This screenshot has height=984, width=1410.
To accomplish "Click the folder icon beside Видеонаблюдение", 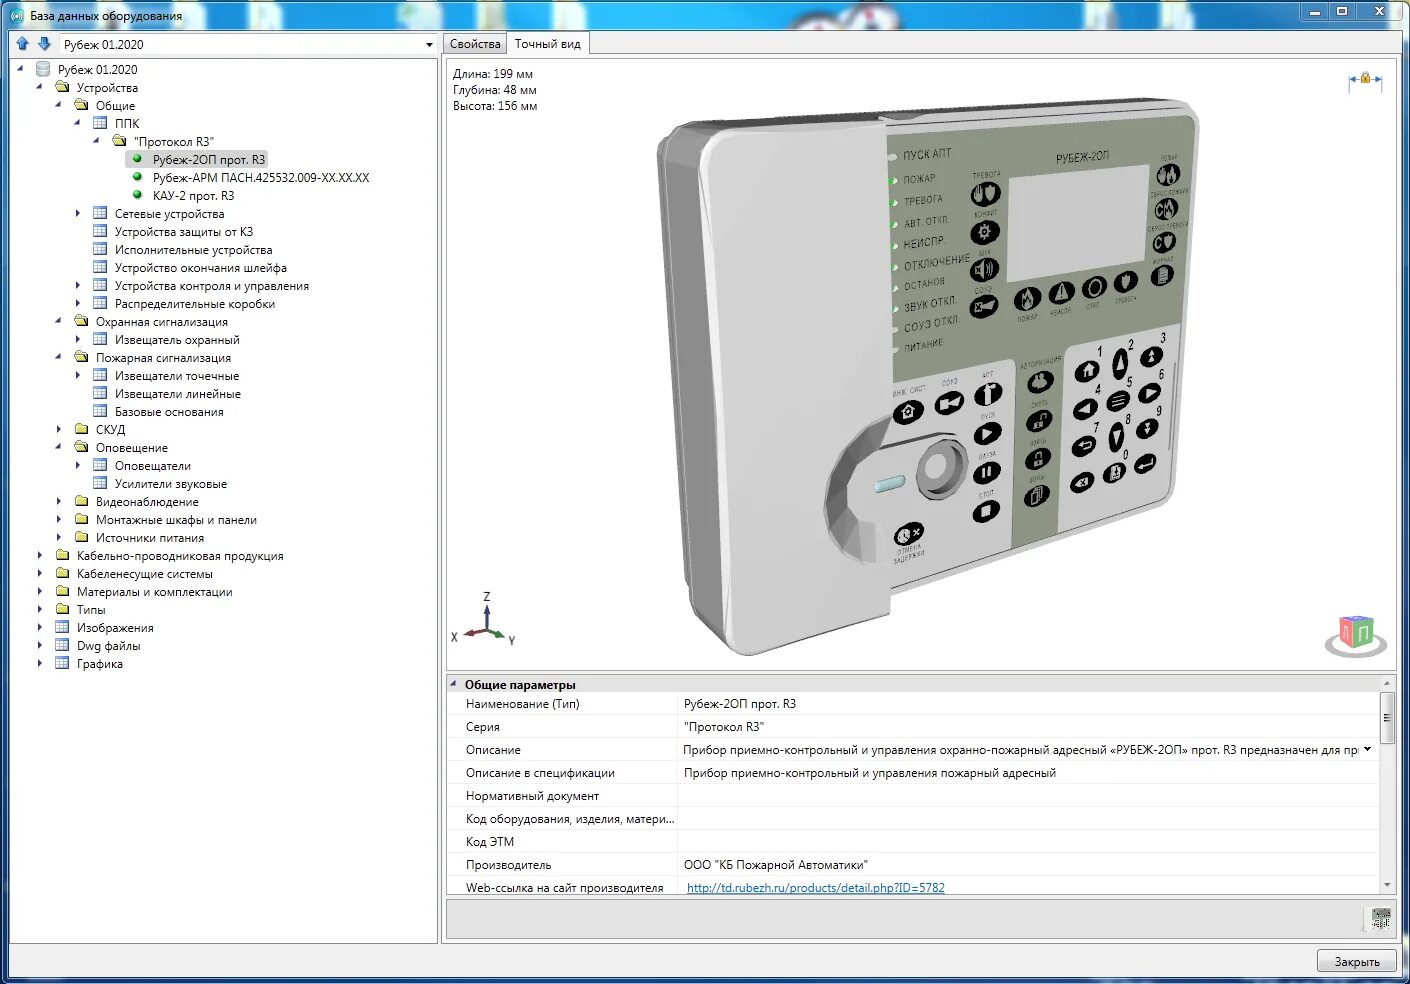I will pyautogui.click(x=81, y=501).
